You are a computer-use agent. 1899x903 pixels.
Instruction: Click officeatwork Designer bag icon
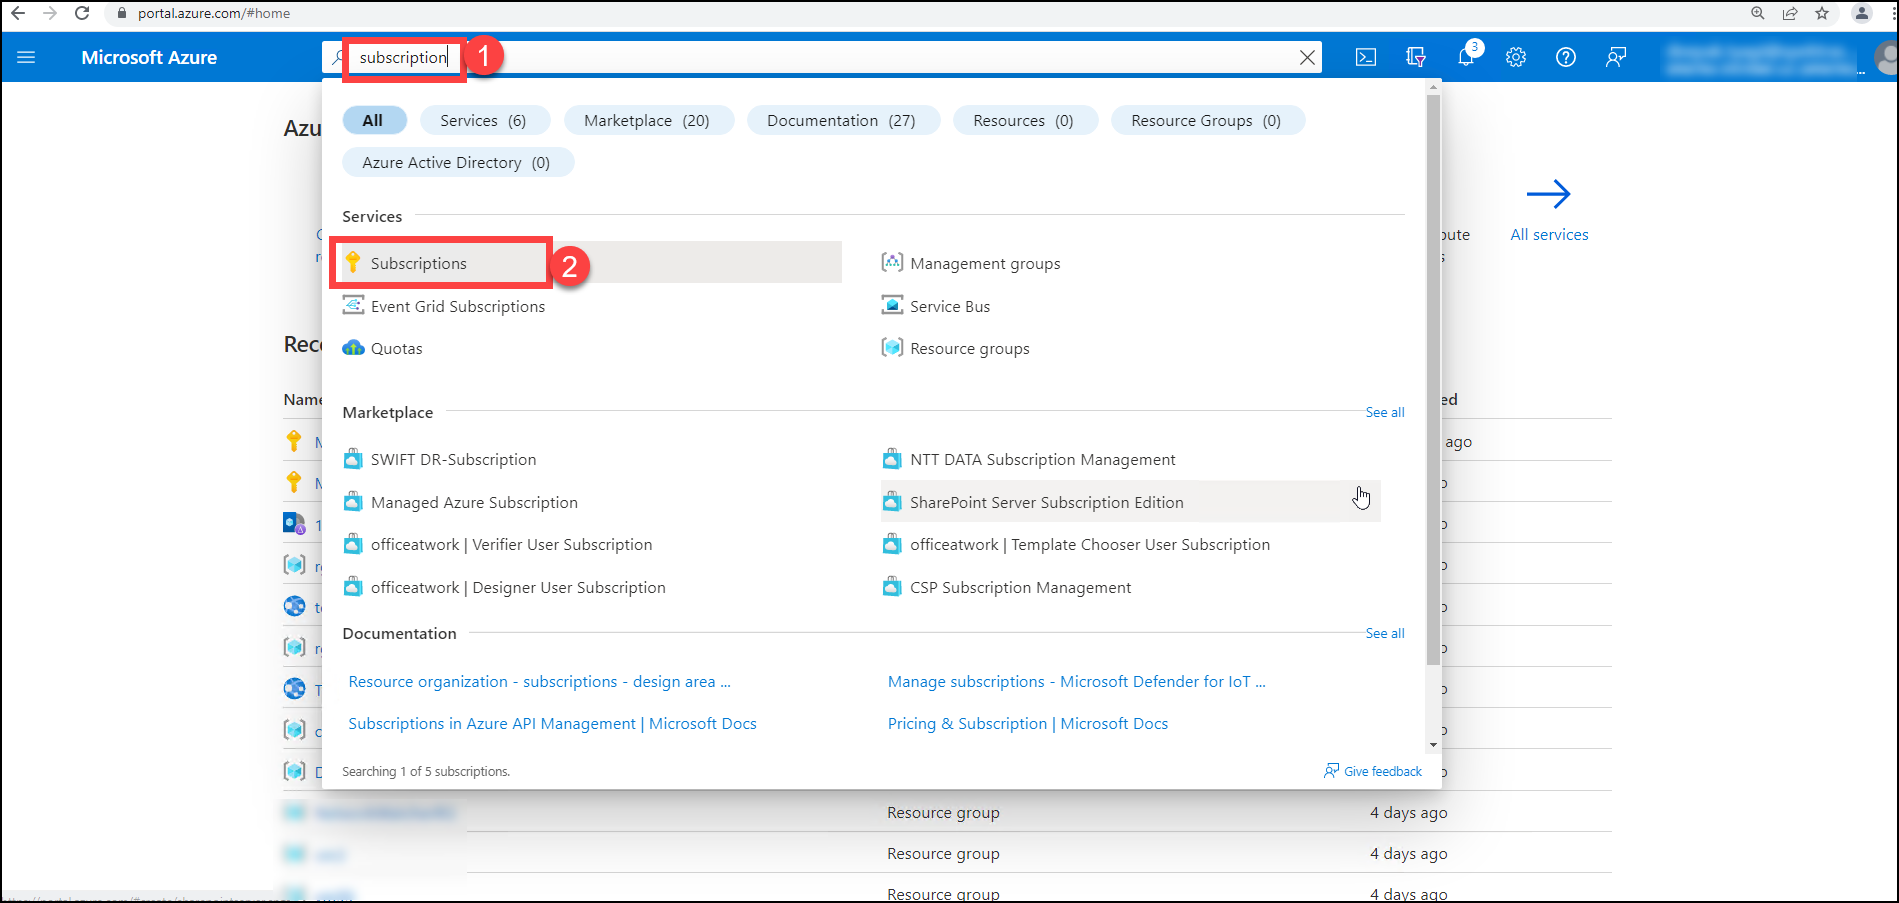[x=353, y=587]
